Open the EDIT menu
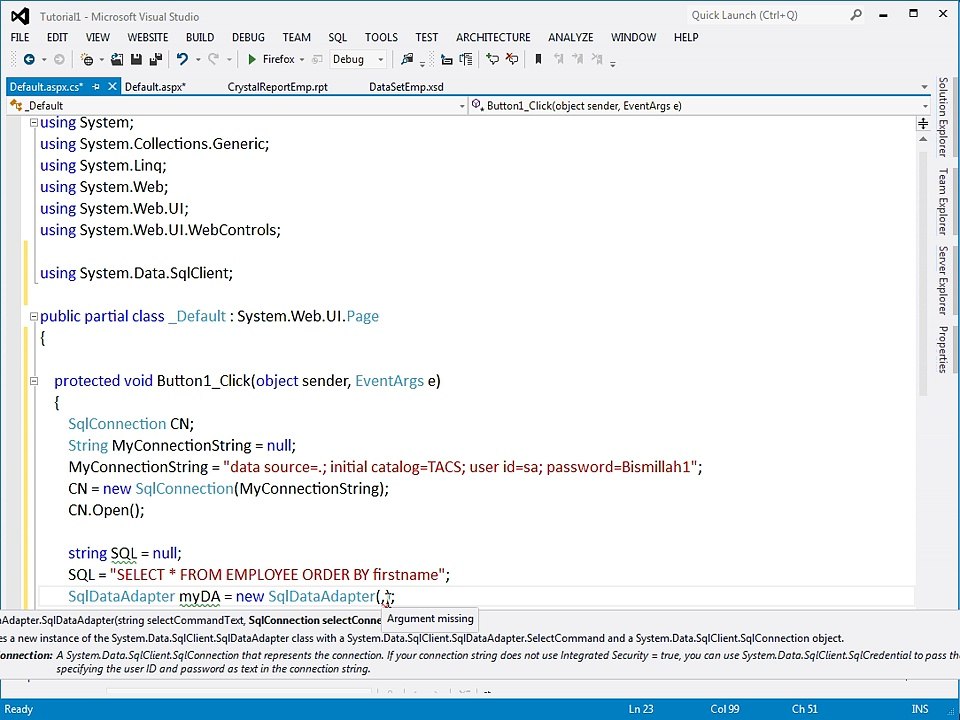 tap(57, 37)
